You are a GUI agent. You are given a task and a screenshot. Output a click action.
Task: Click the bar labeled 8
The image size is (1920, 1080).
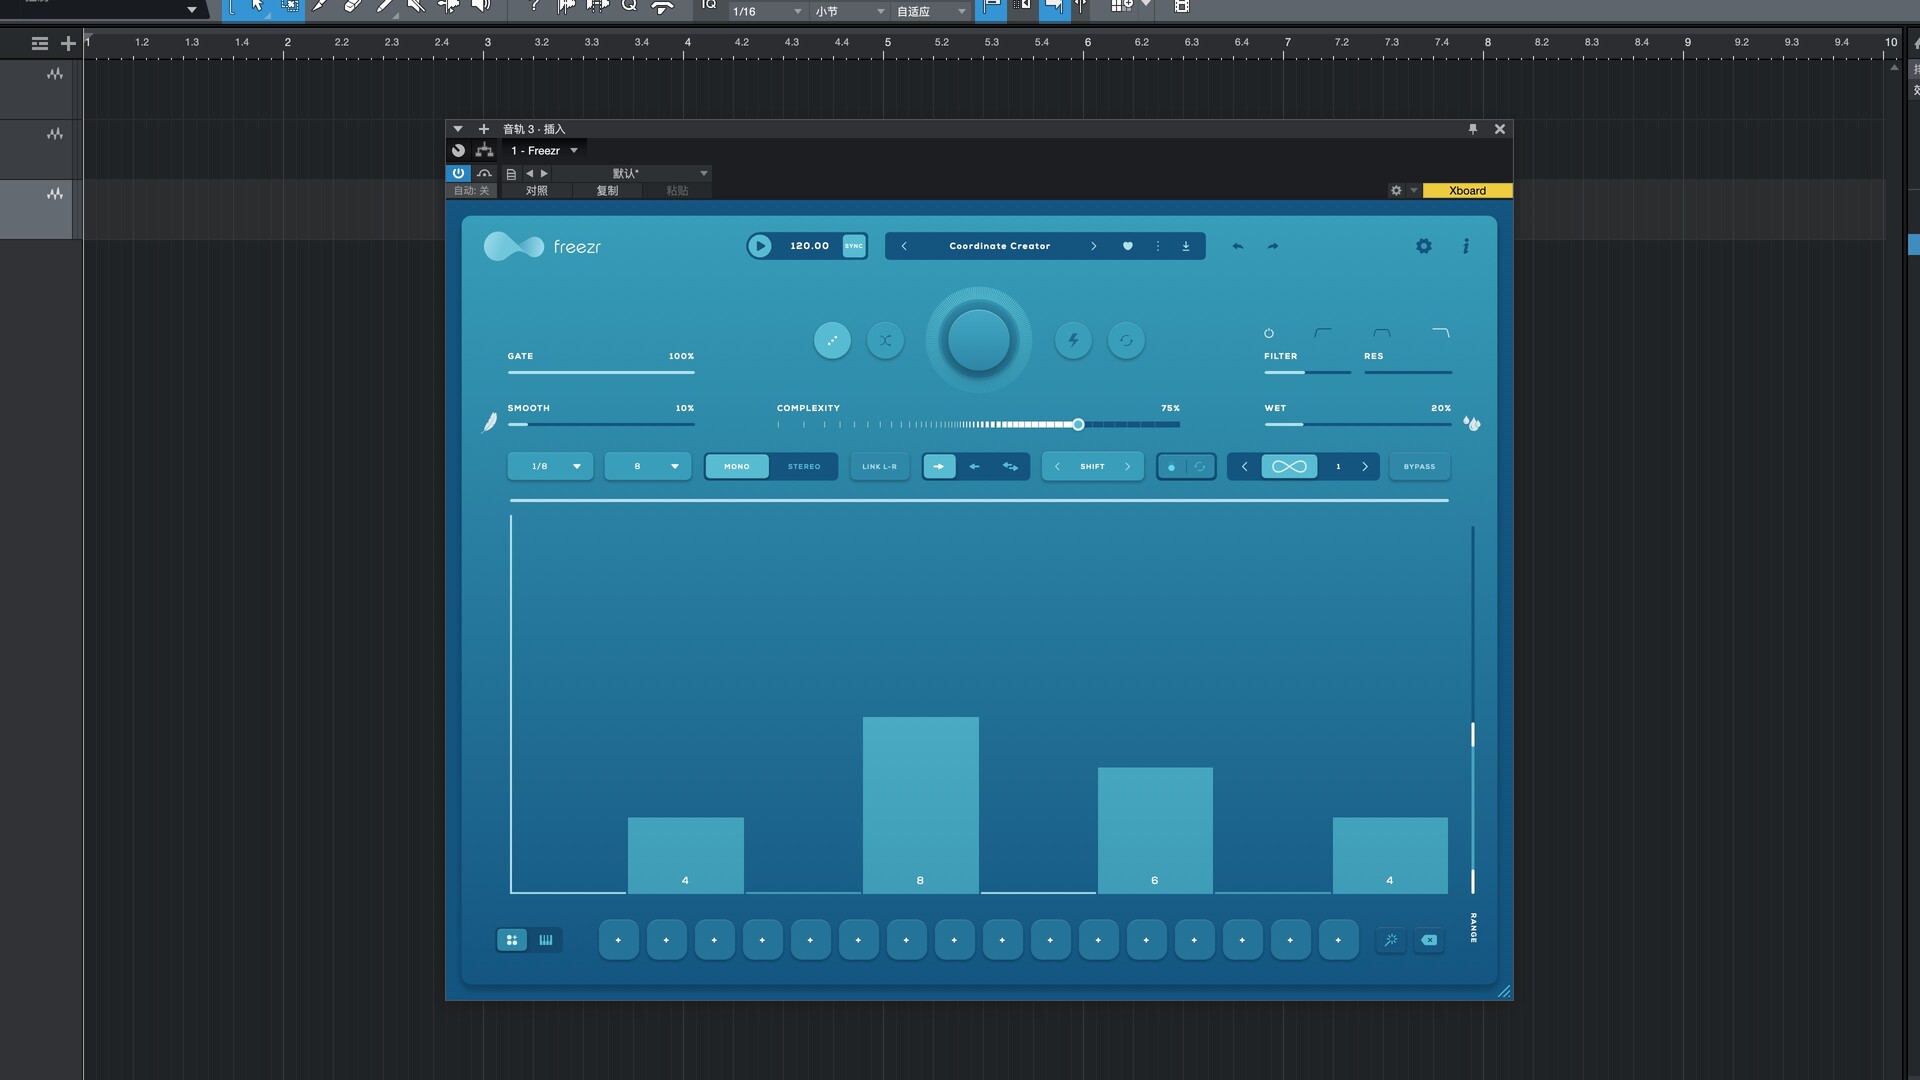[920, 805]
